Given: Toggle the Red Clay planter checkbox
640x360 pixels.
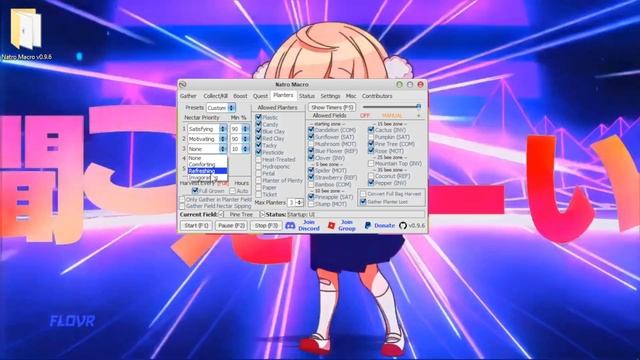Looking at the screenshot, I should tap(258, 138).
